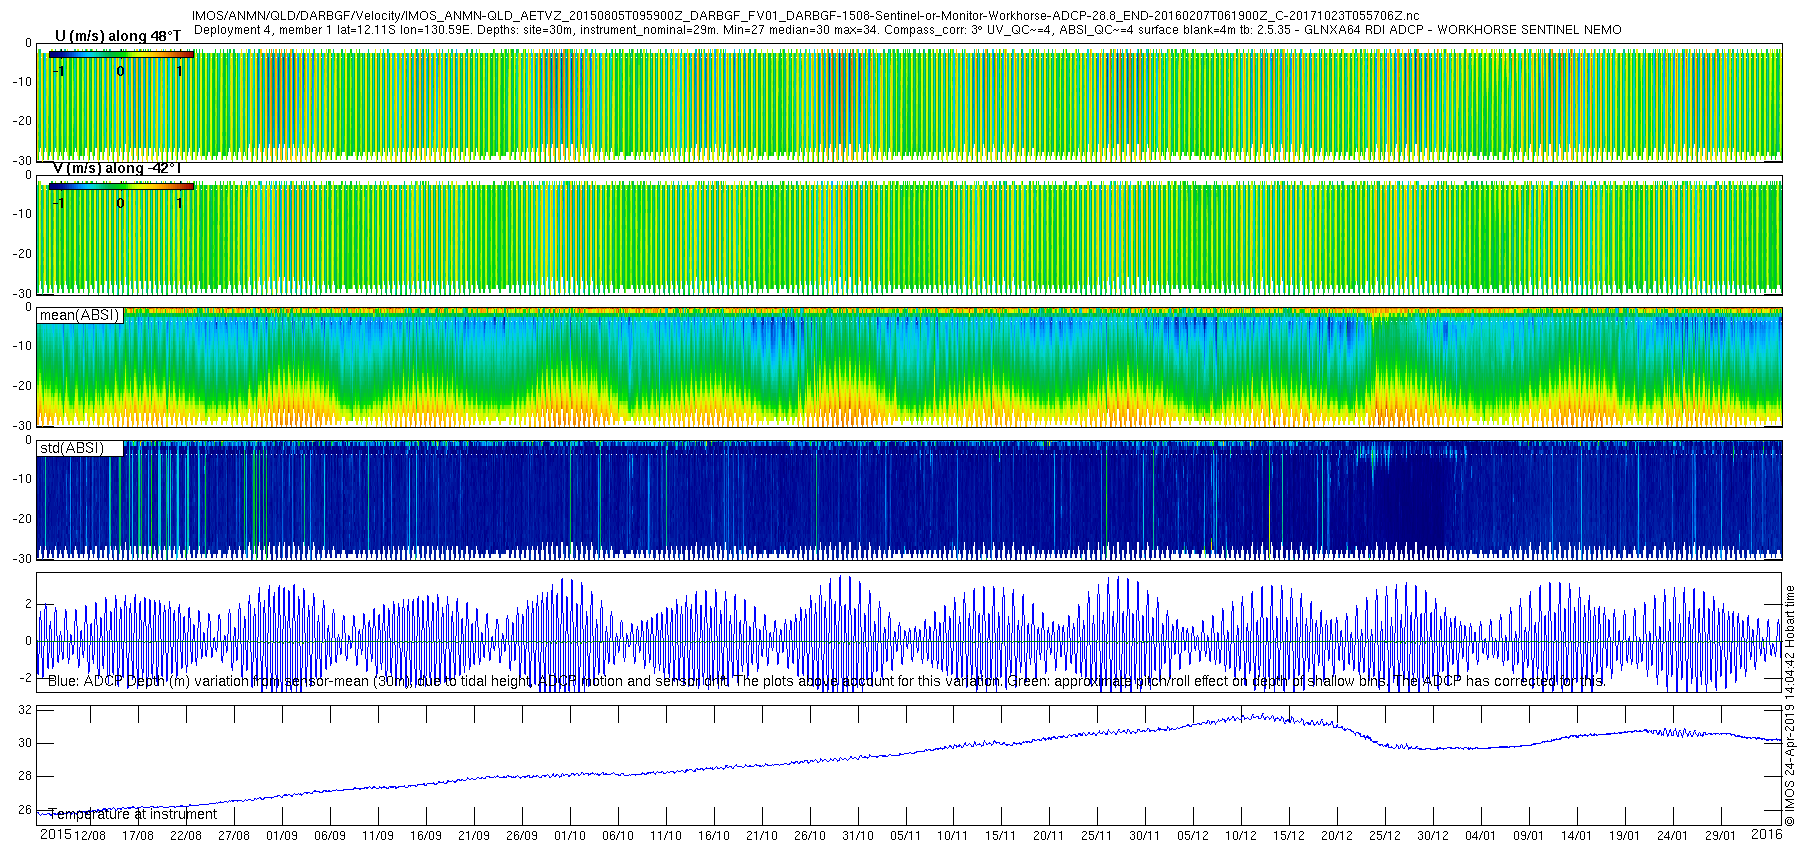Click the 2016 year label

1766,834
